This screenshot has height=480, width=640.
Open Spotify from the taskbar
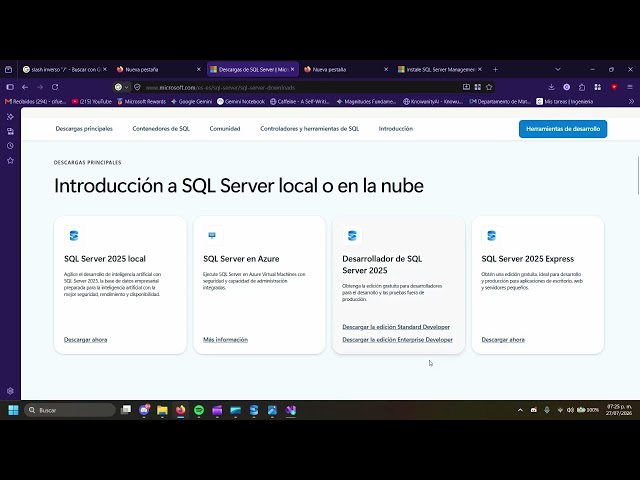tap(199, 410)
